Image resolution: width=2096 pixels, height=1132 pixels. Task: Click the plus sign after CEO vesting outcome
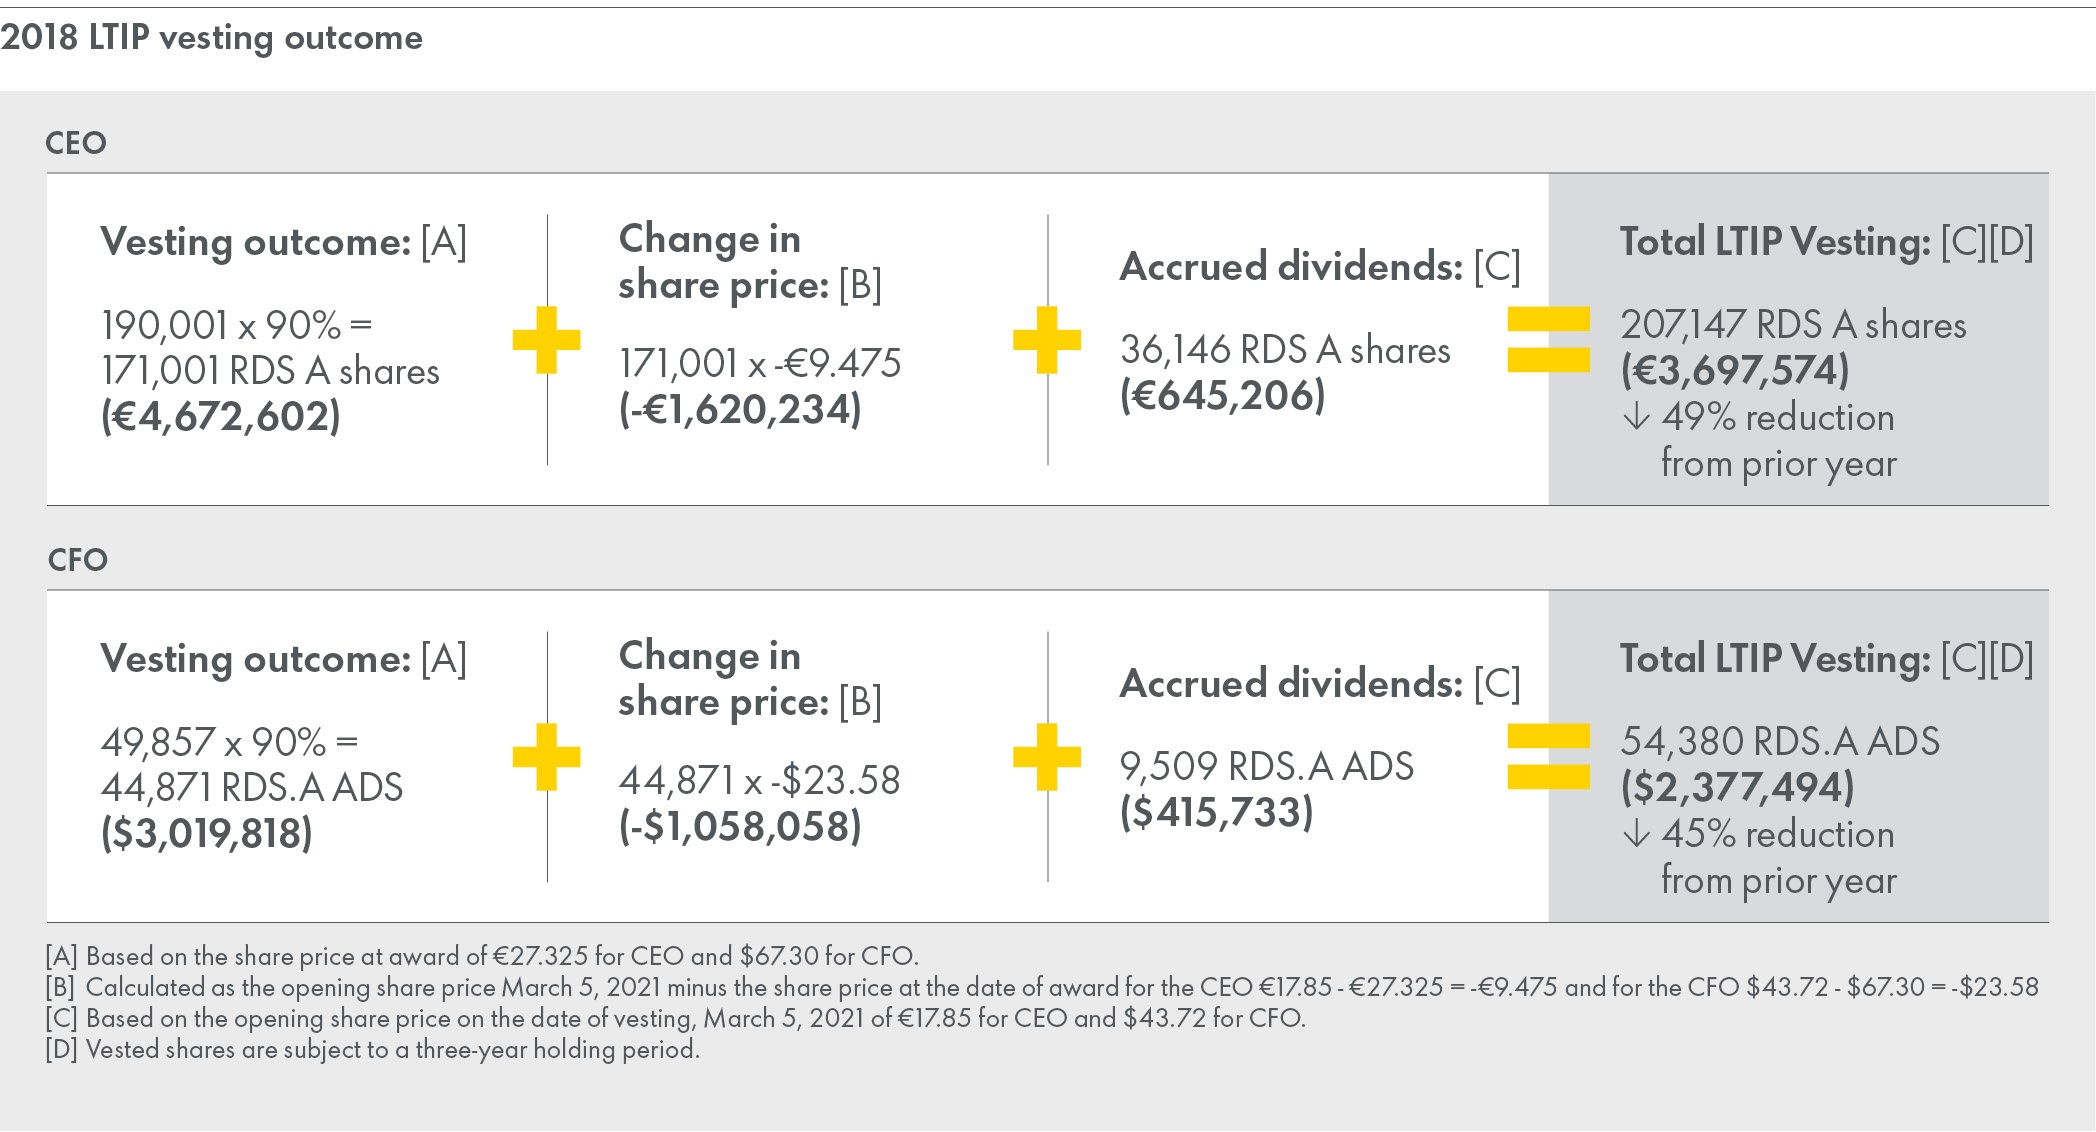546,340
